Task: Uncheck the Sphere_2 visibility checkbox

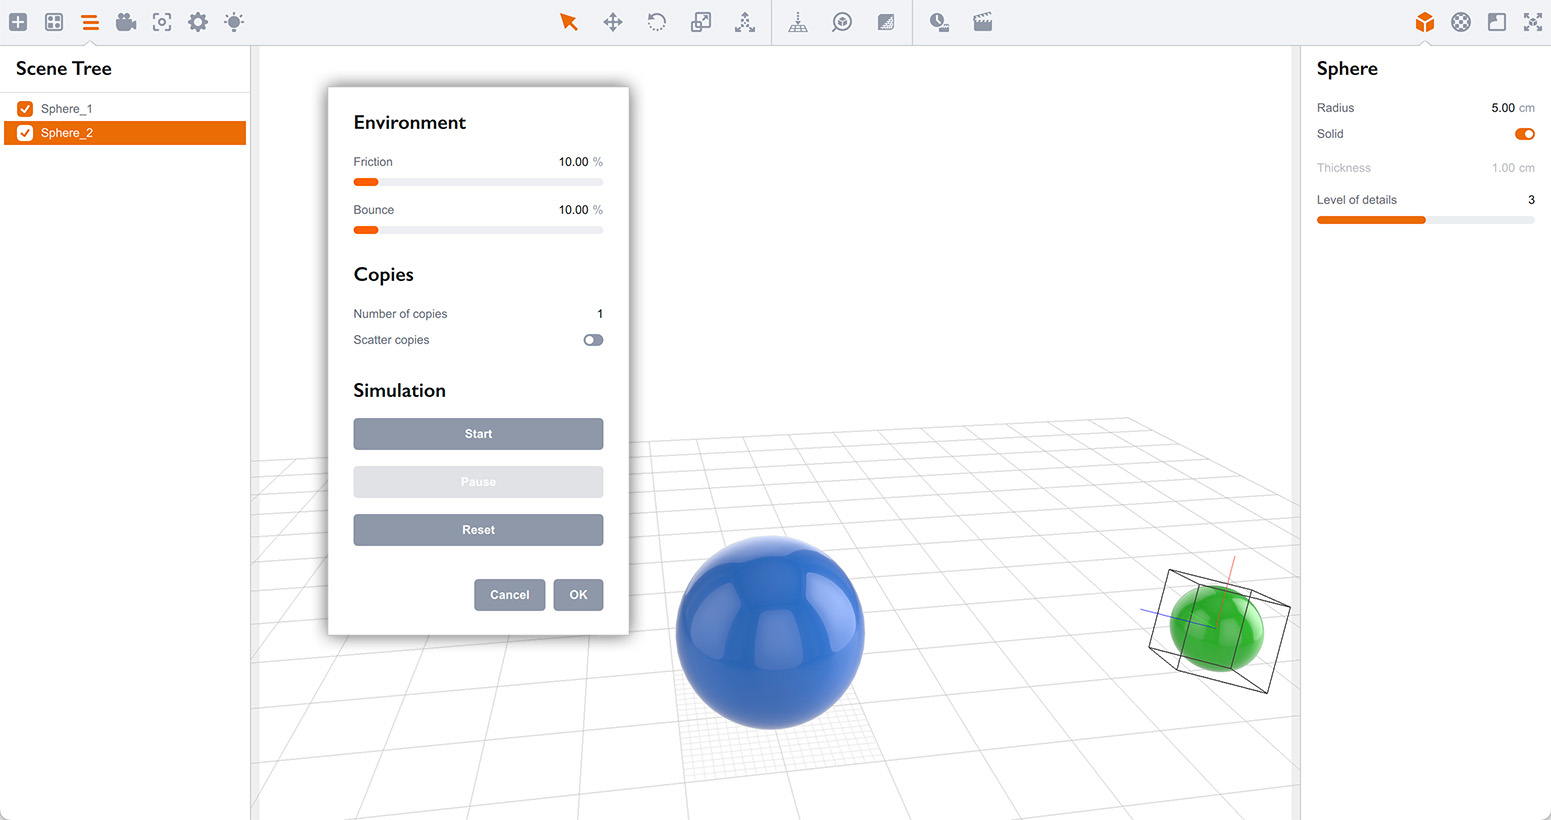Action: [x=25, y=133]
